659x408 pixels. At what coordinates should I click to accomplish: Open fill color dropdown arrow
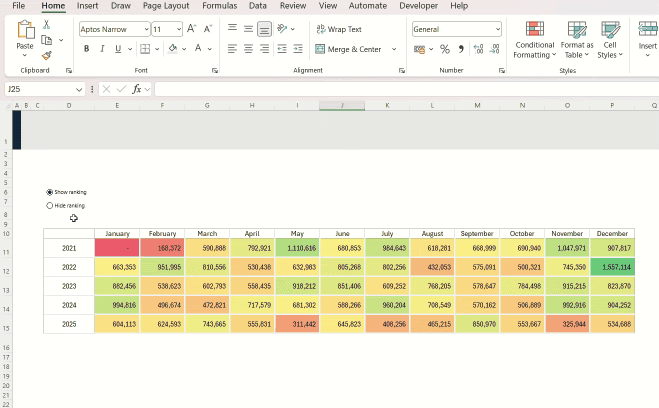(184, 49)
